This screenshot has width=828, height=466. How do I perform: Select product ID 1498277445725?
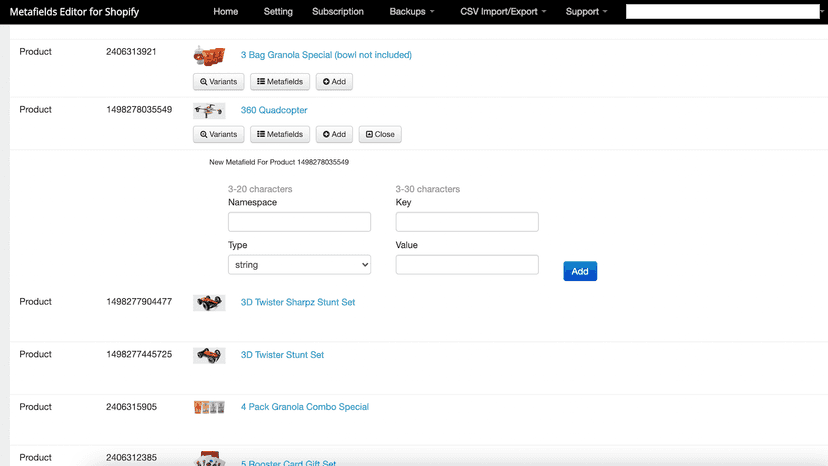pyautogui.click(x=139, y=355)
